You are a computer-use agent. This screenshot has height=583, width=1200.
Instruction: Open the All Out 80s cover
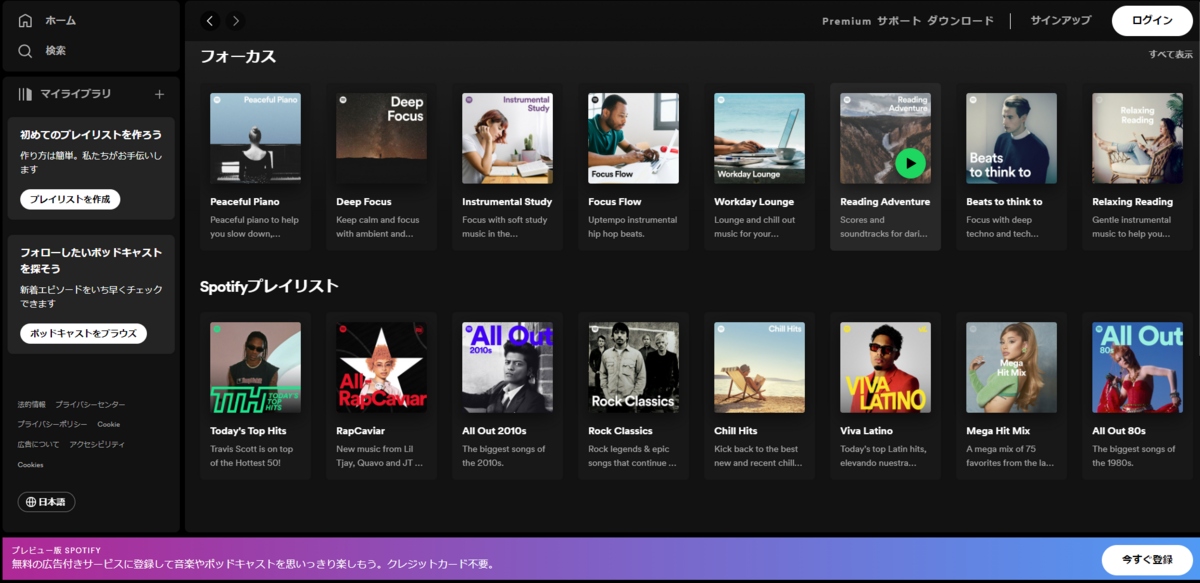[1137, 367]
